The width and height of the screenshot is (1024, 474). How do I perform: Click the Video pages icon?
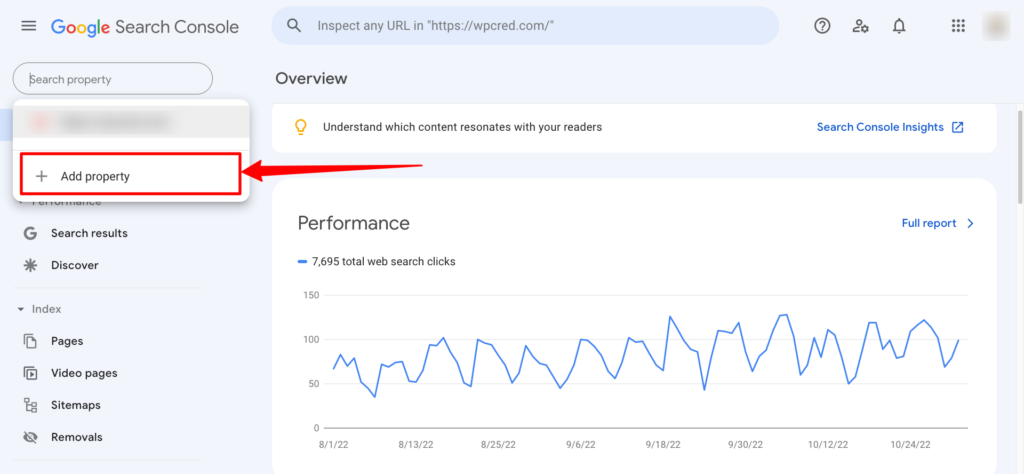pyautogui.click(x=30, y=373)
